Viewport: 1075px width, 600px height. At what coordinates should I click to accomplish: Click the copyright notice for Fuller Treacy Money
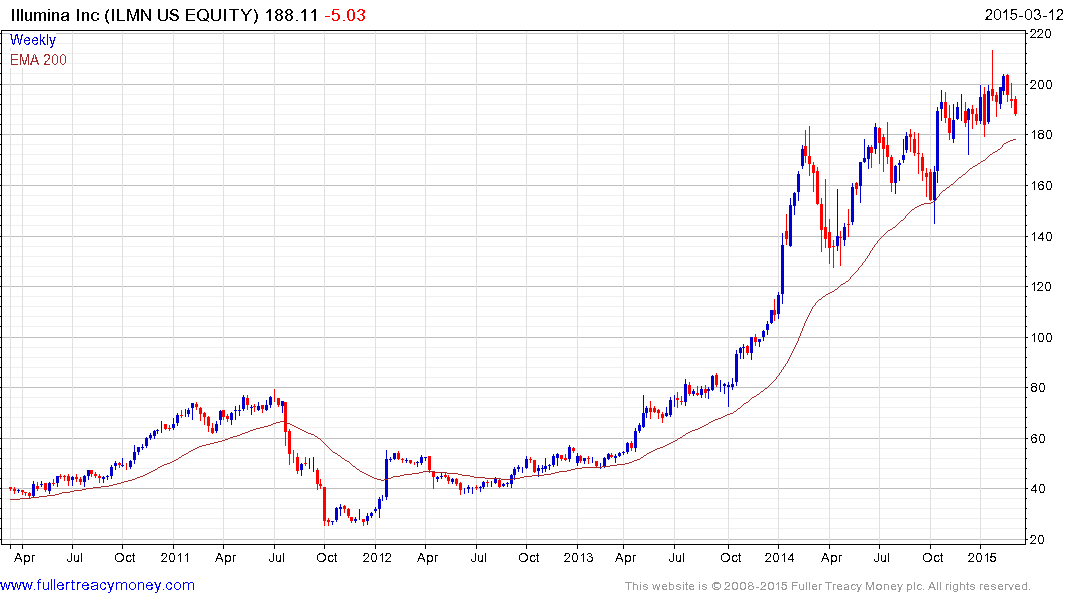(828, 586)
